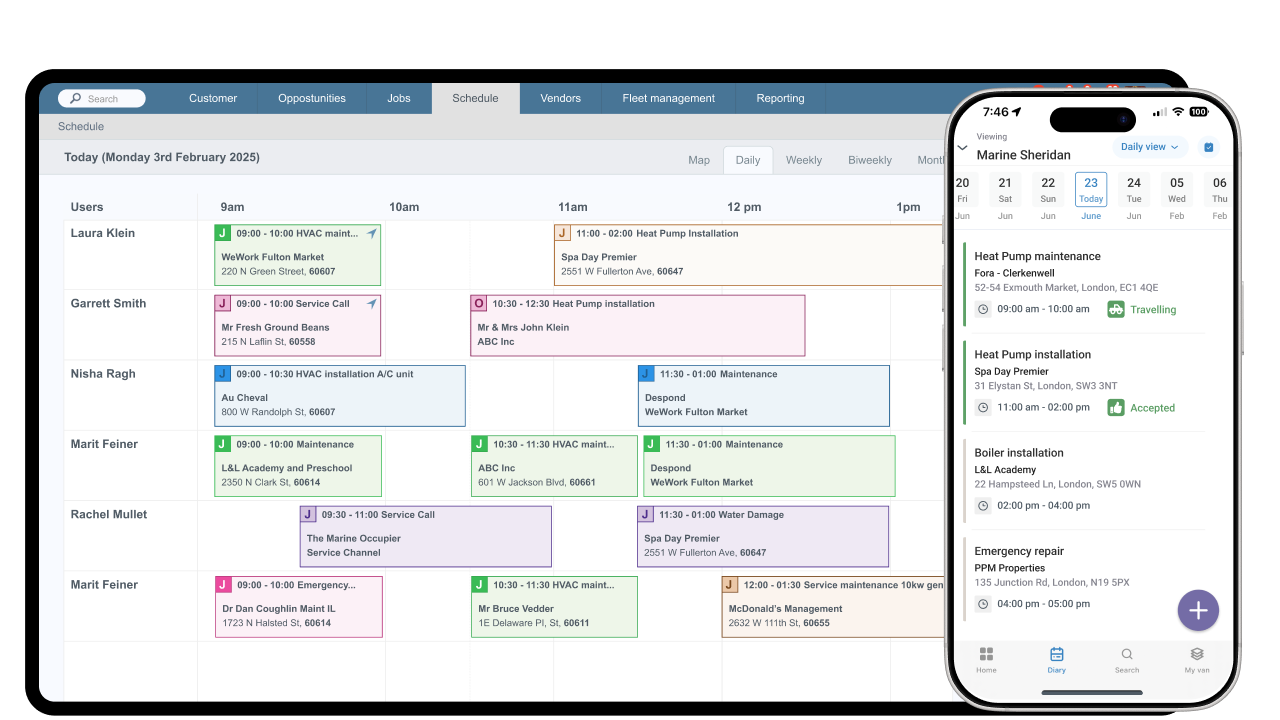
Task: Click the Search input field at top left
Action: tap(101, 98)
